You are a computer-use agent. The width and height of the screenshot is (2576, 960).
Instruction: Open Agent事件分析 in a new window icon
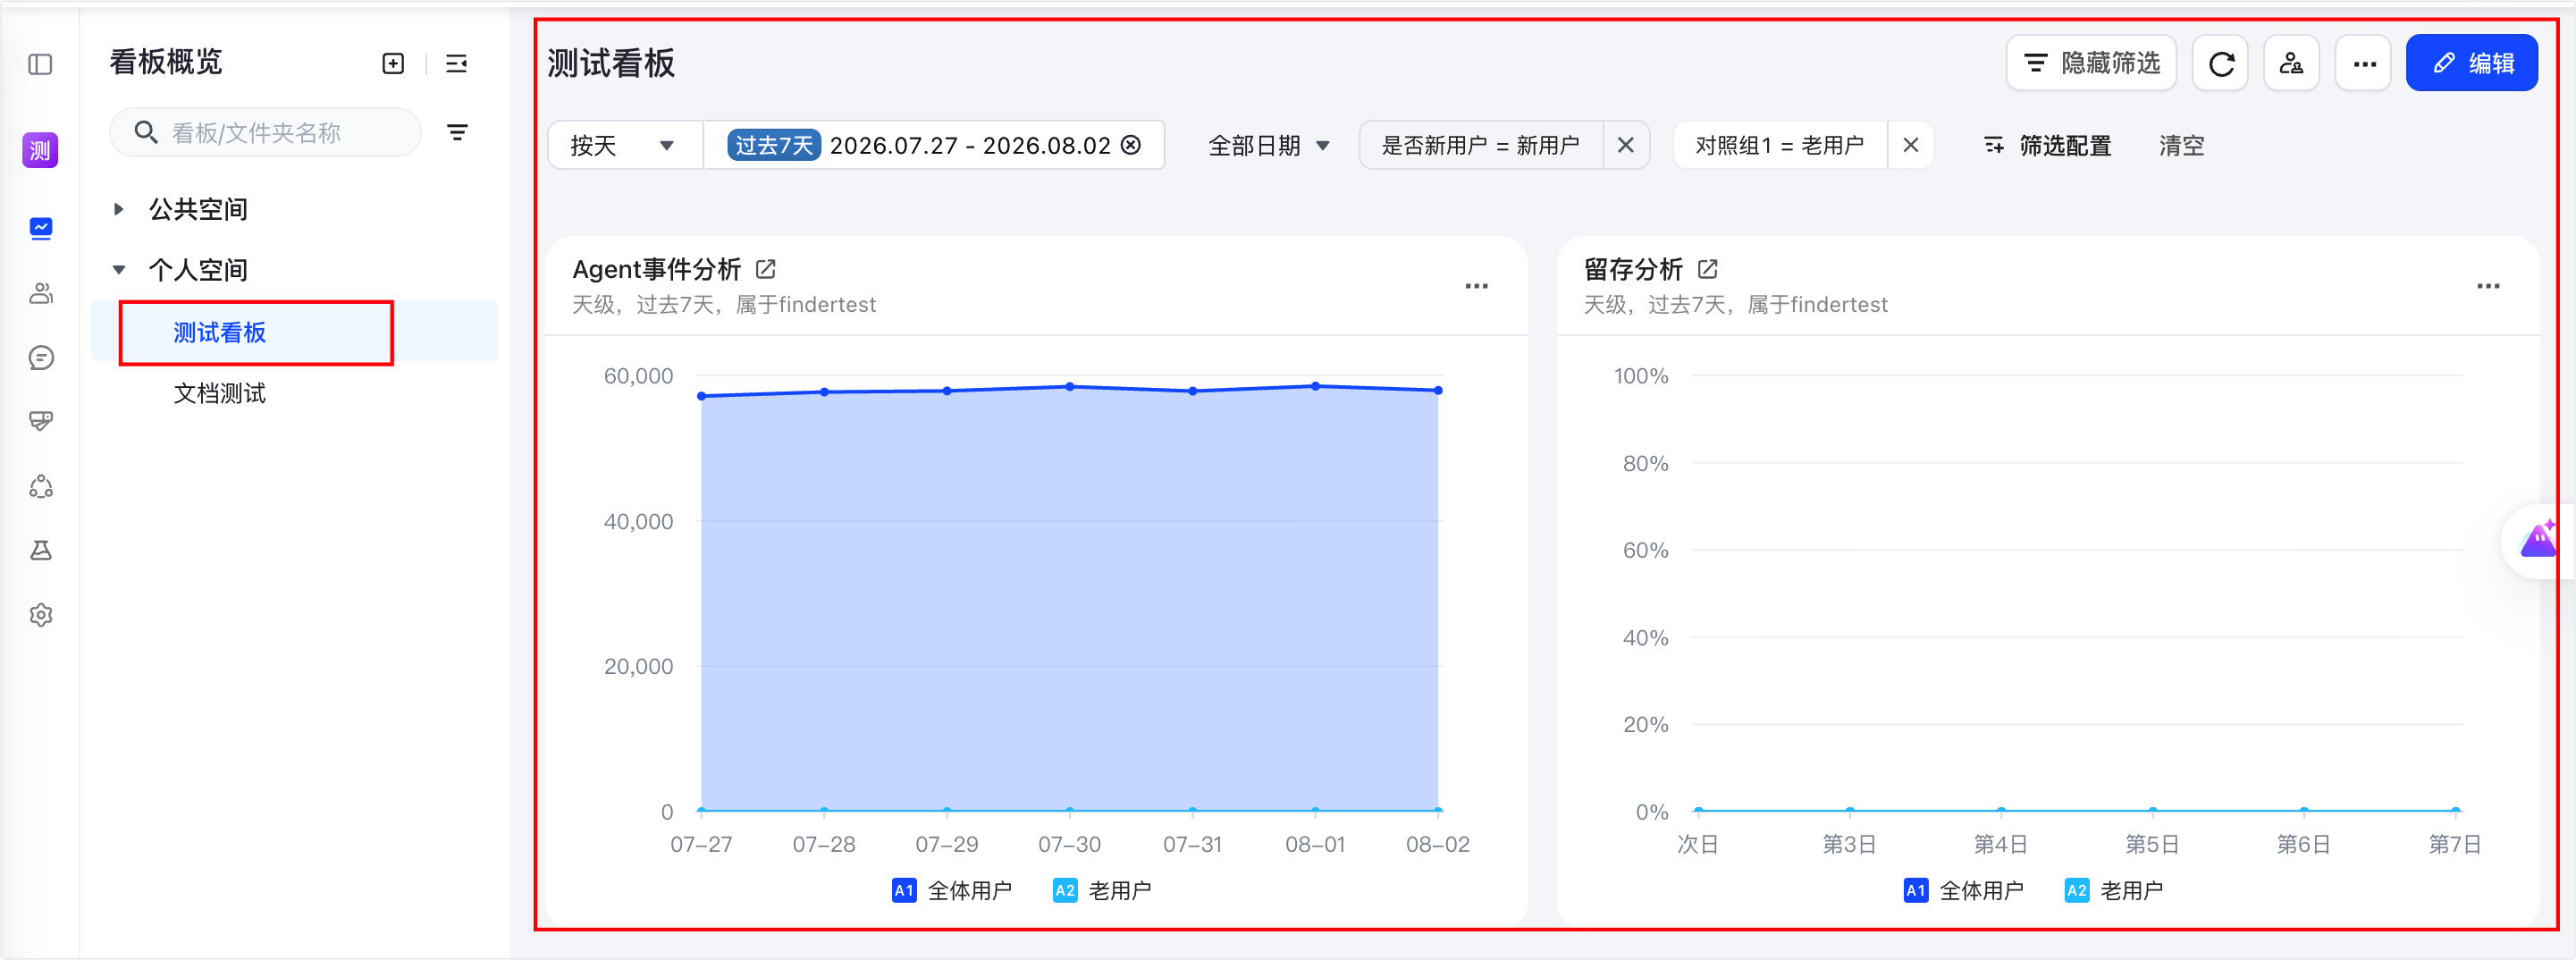pyautogui.click(x=766, y=269)
